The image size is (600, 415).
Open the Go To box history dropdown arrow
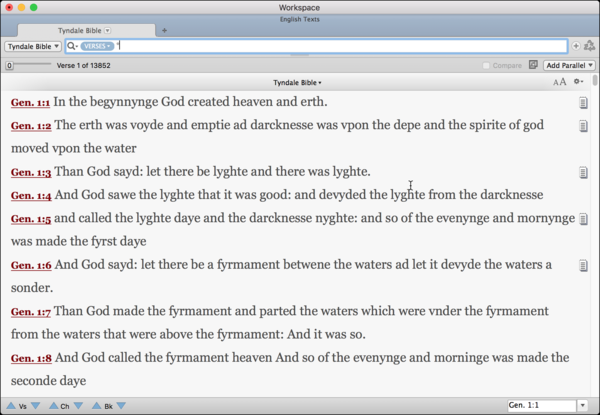(583, 405)
